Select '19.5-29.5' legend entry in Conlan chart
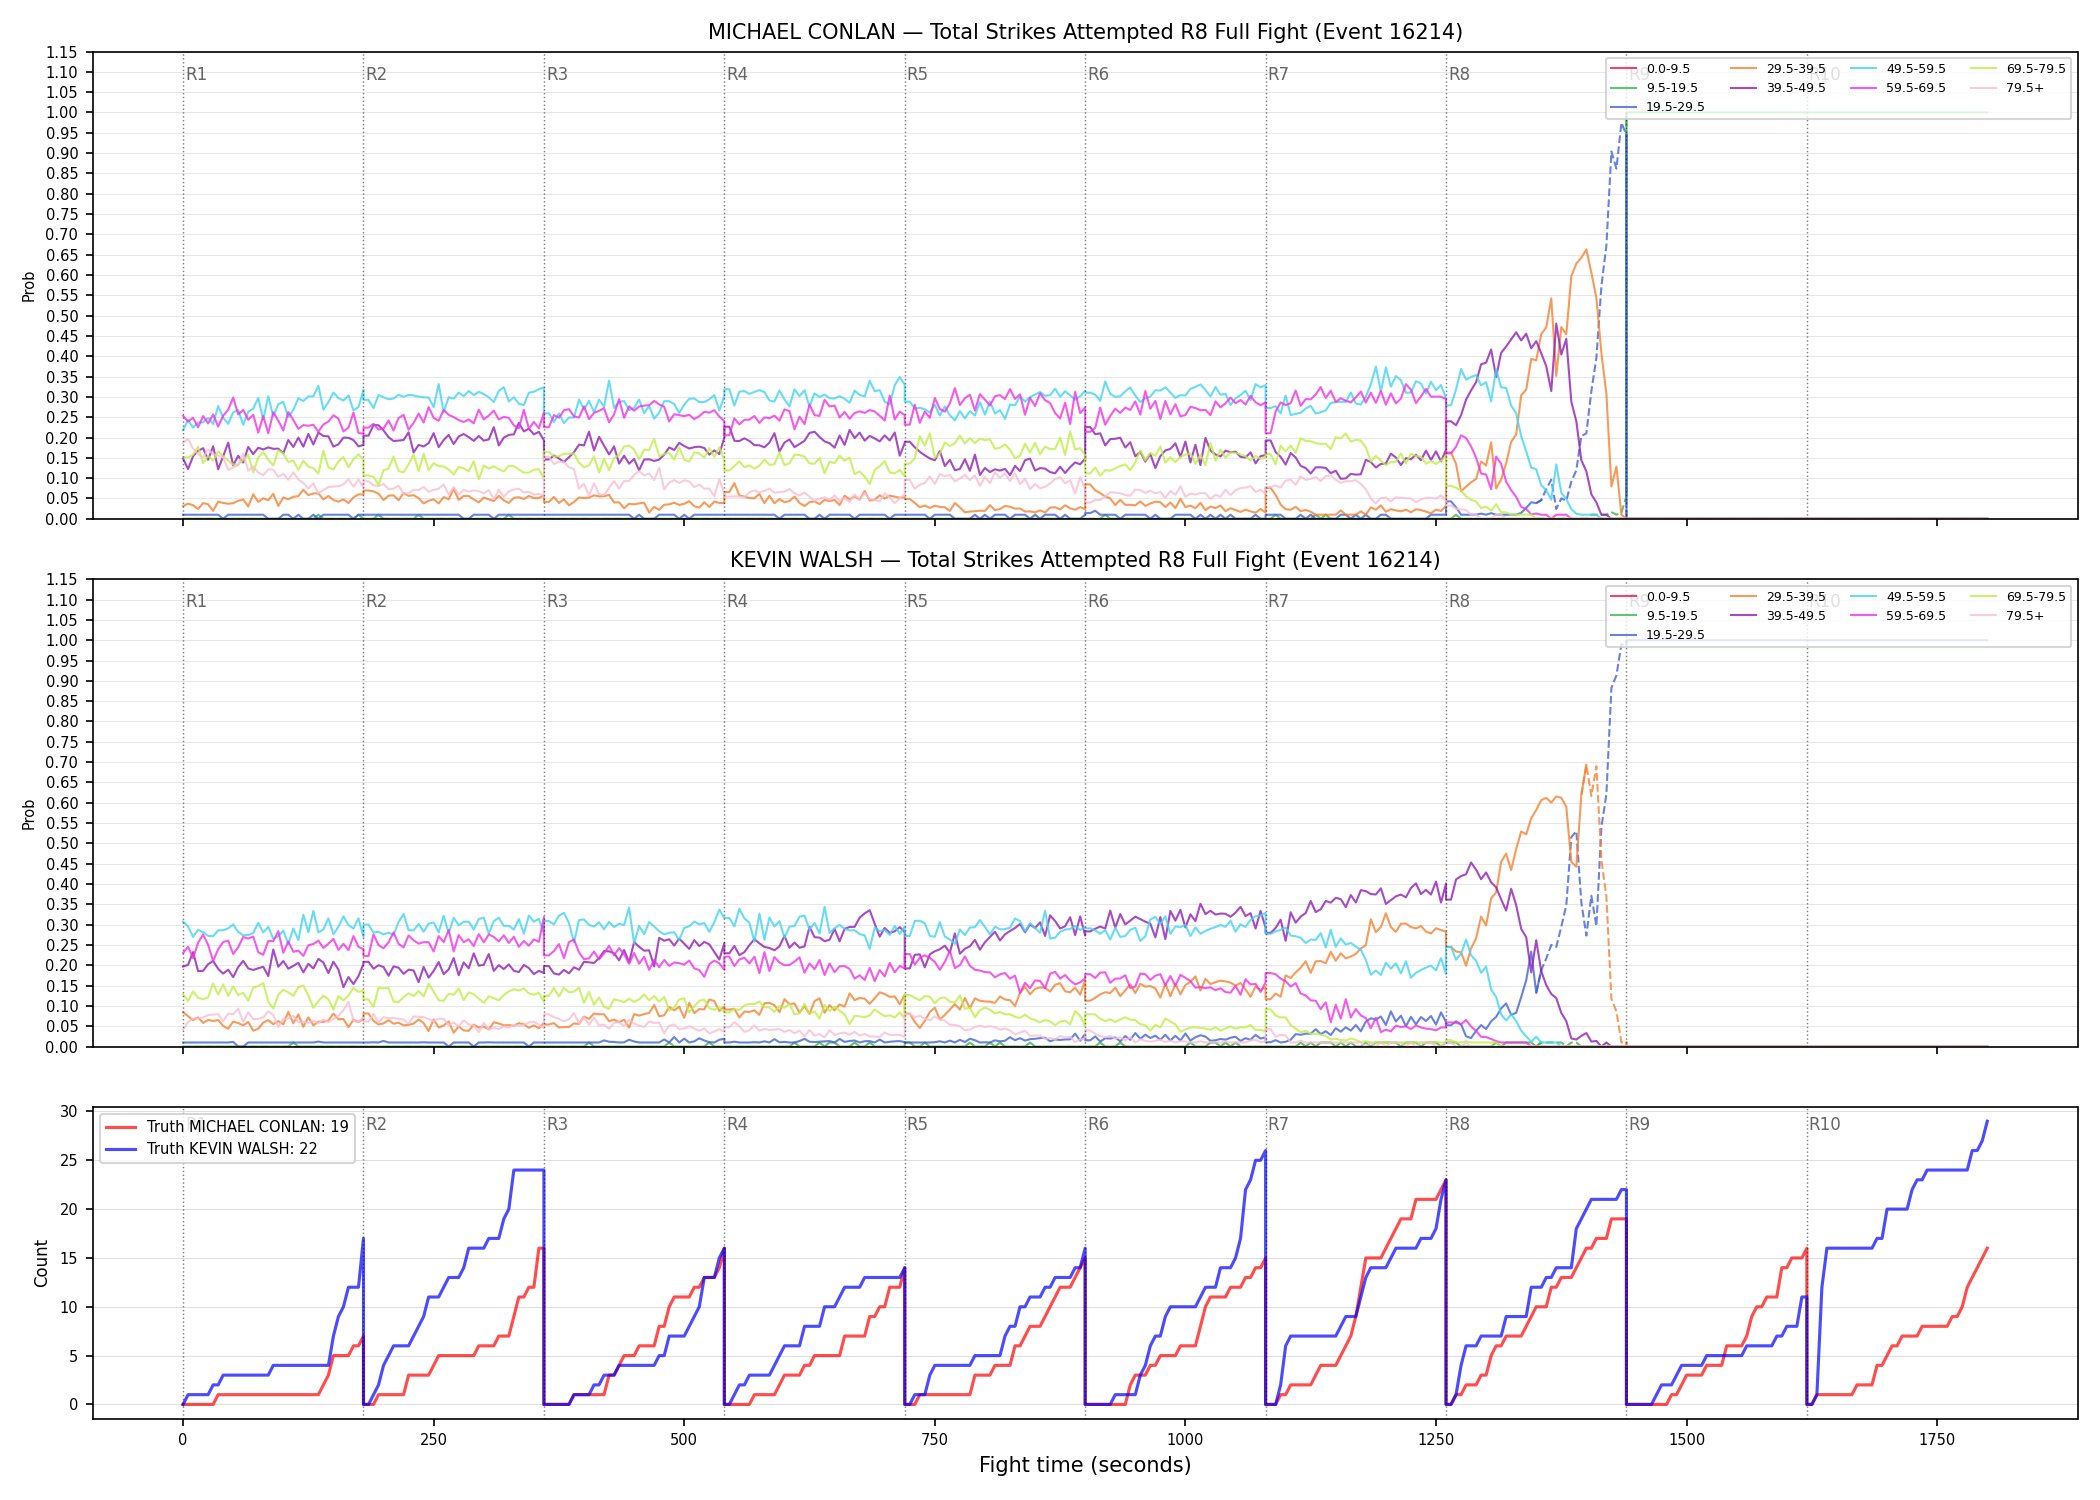2100x1500 pixels. point(1657,107)
